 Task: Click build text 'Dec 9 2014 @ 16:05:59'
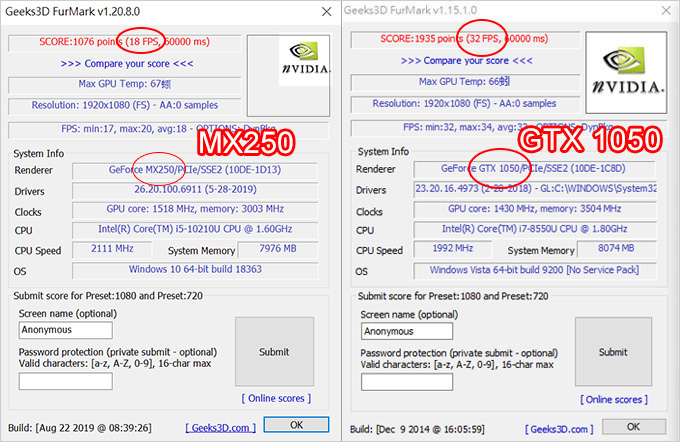(x=430, y=429)
